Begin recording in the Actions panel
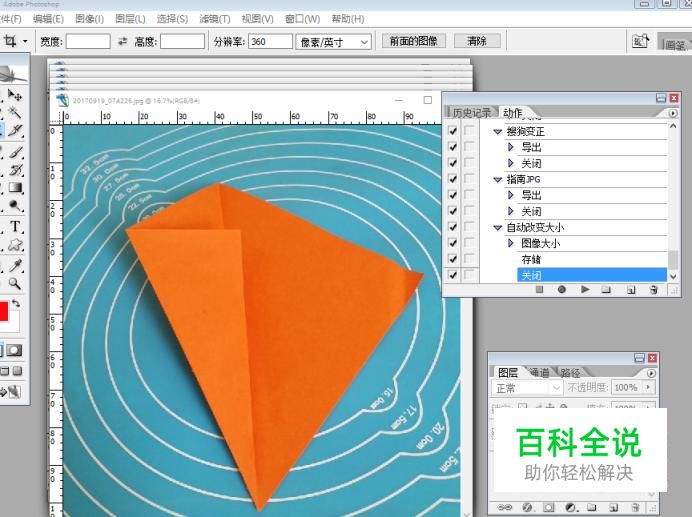692x517 pixels. (x=562, y=290)
